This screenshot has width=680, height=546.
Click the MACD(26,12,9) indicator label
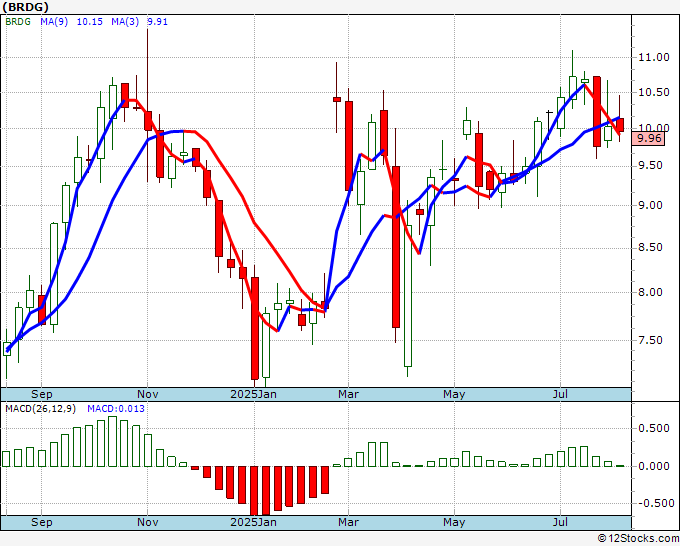coord(41,409)
